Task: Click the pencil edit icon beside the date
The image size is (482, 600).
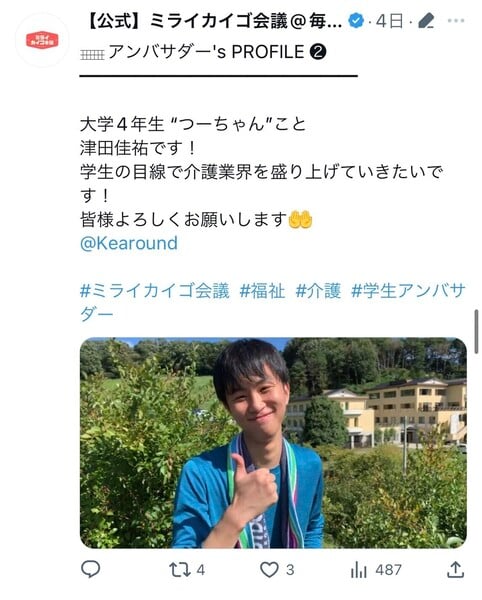Action: tap(426, 21)
